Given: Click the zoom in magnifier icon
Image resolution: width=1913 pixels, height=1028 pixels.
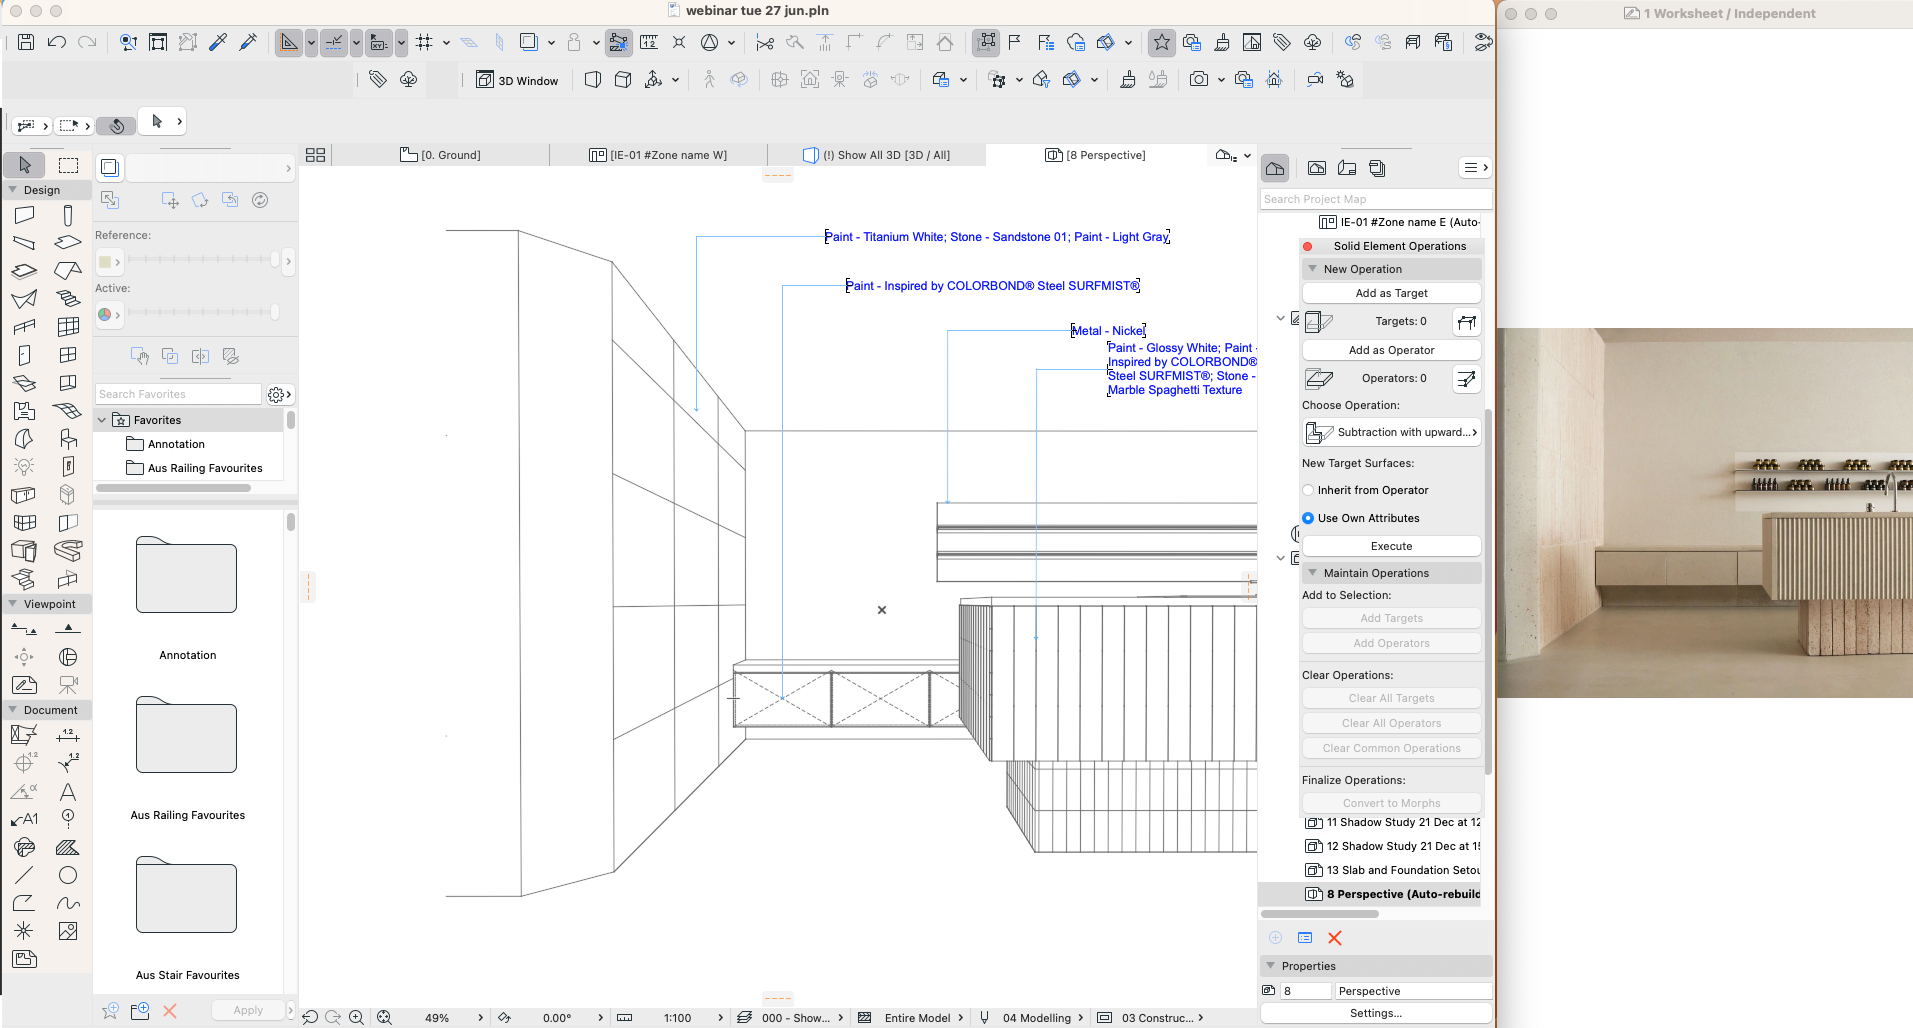Looking at the screenshot, I should (356, 1018).
